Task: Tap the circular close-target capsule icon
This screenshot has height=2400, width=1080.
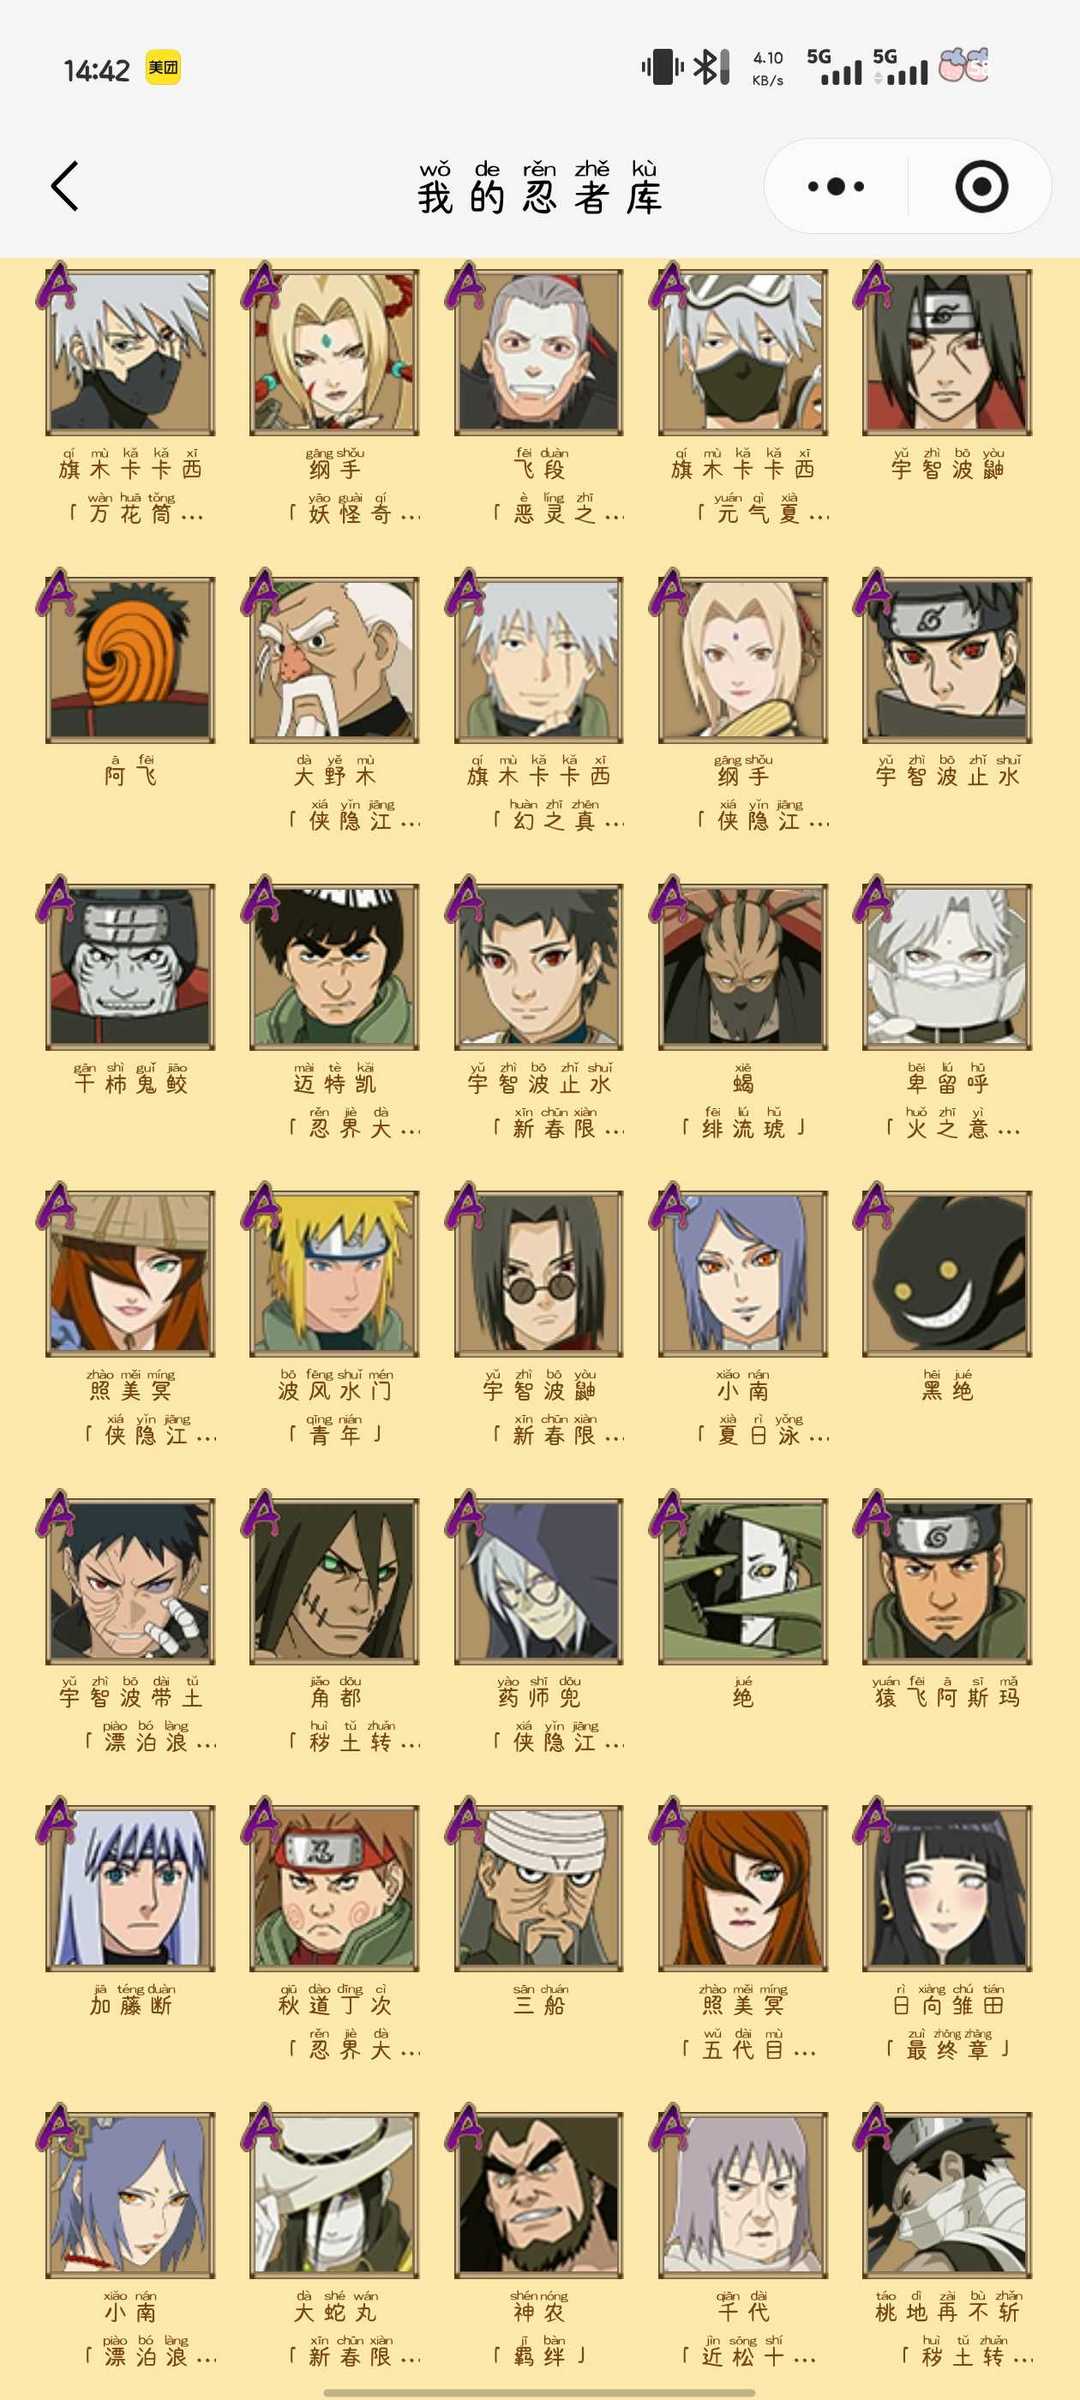Action: tap(981, 186)
